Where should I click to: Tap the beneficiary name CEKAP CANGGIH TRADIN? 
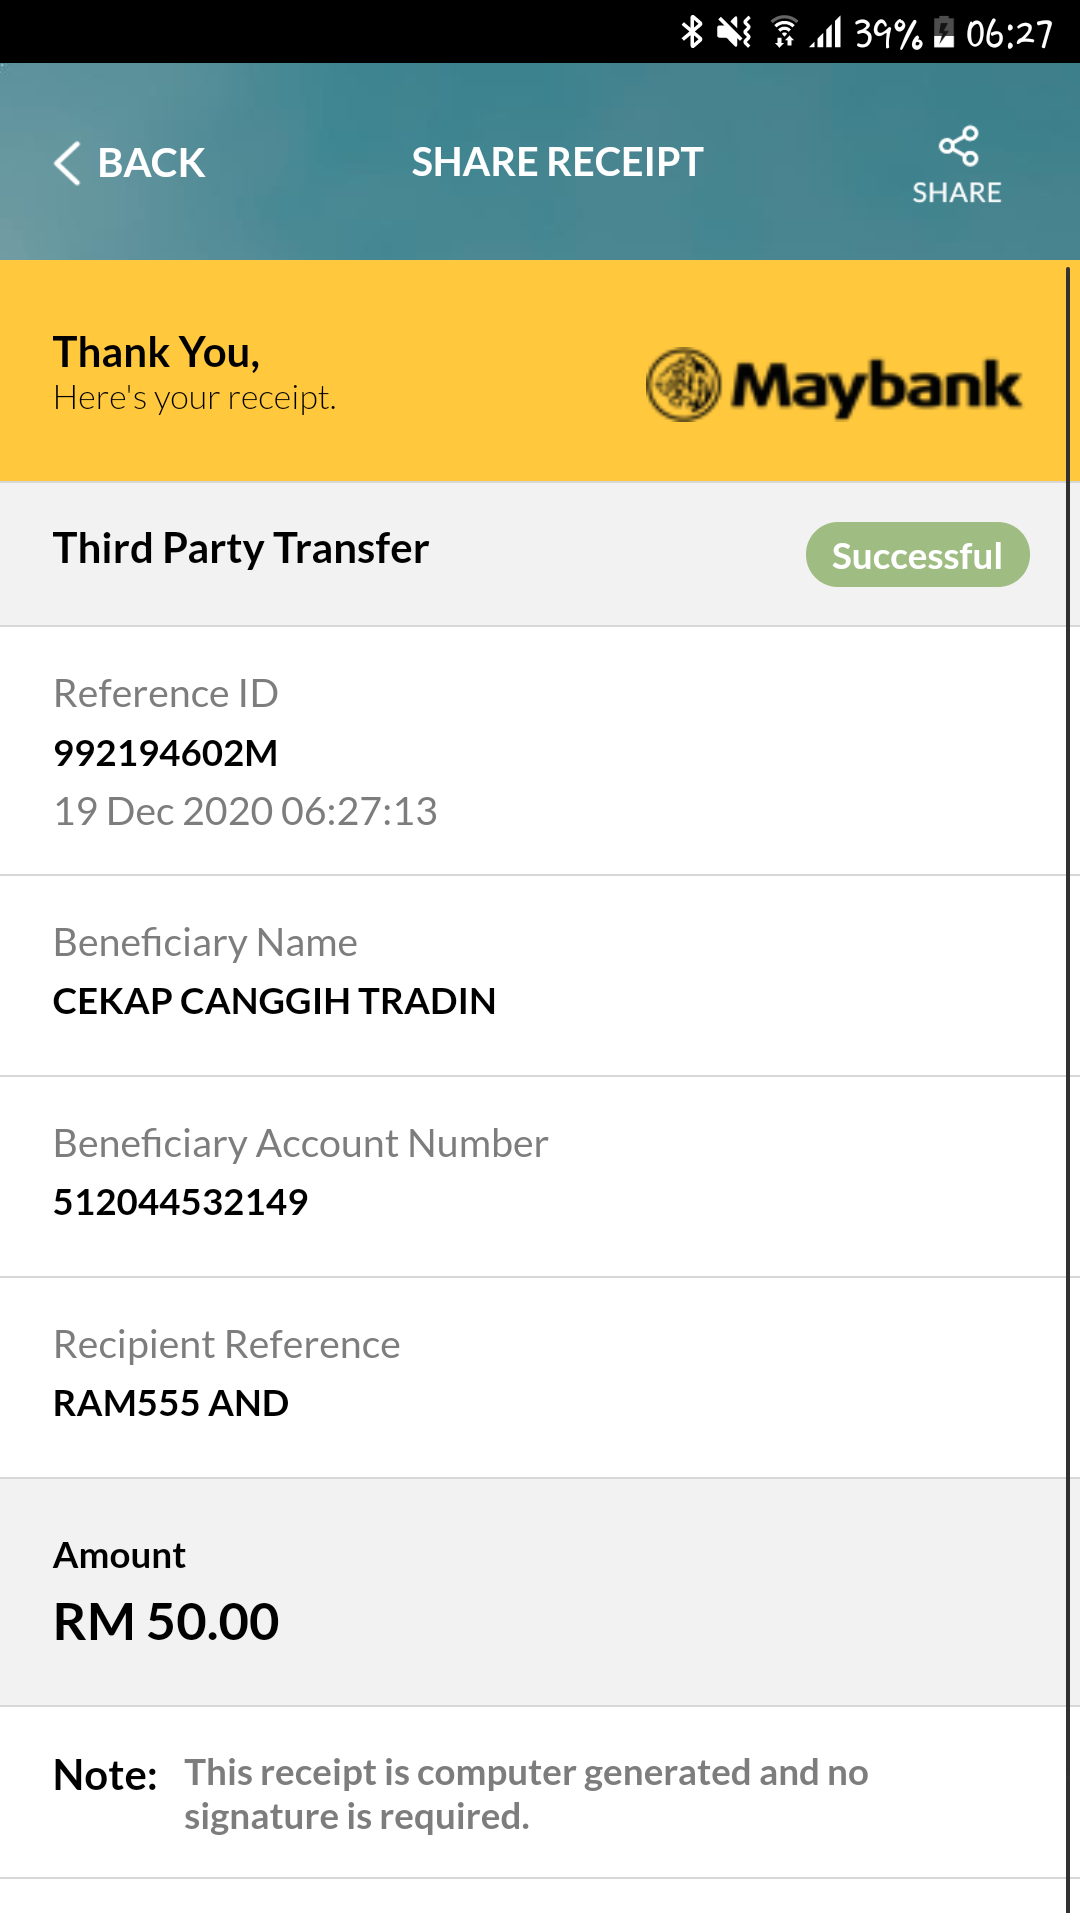275,1001
